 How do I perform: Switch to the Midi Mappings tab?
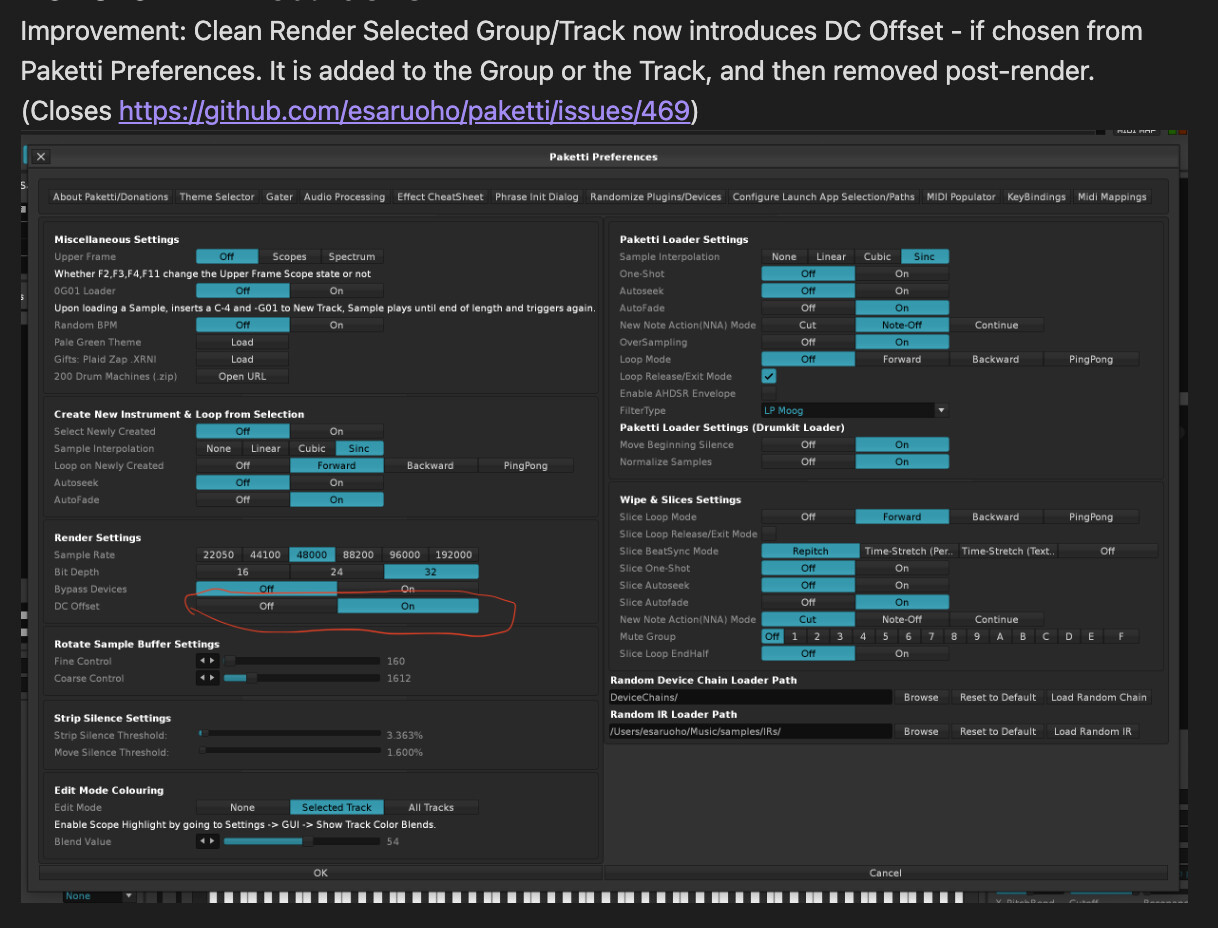1112,197
